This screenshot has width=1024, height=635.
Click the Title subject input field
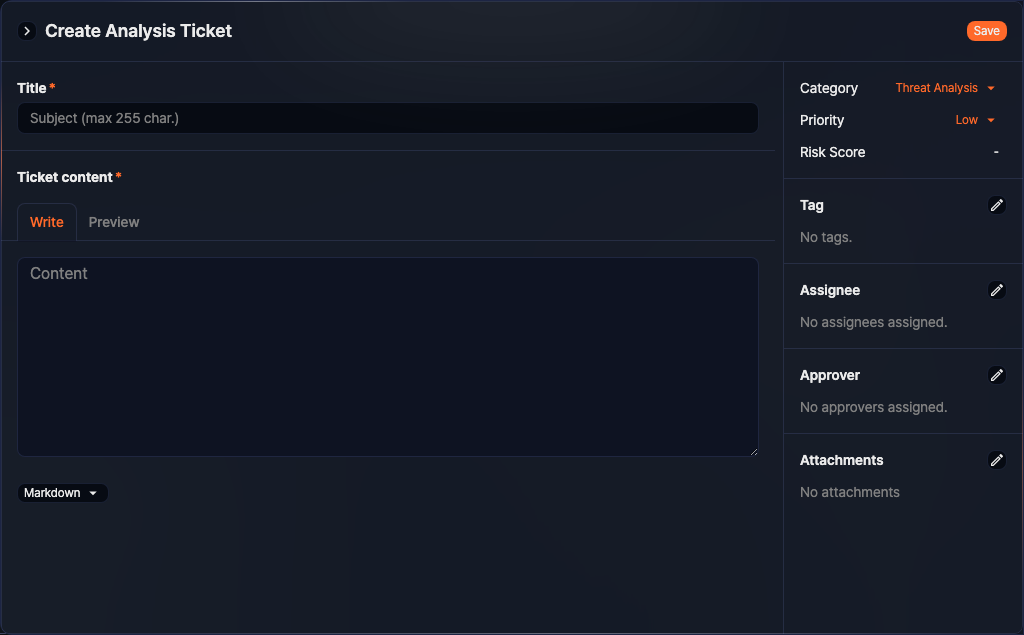388,118
